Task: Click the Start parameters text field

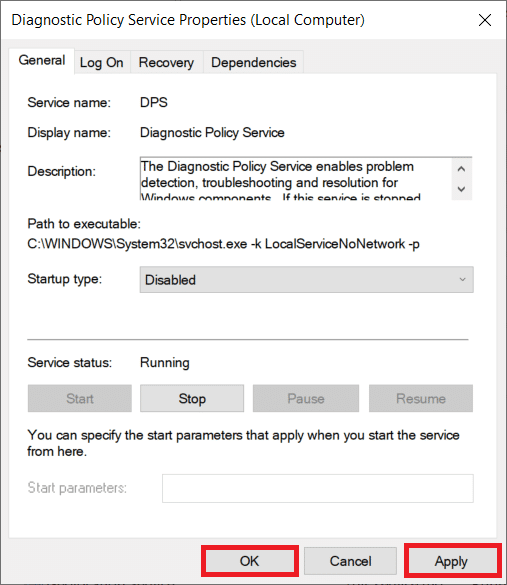Action: 317,488
